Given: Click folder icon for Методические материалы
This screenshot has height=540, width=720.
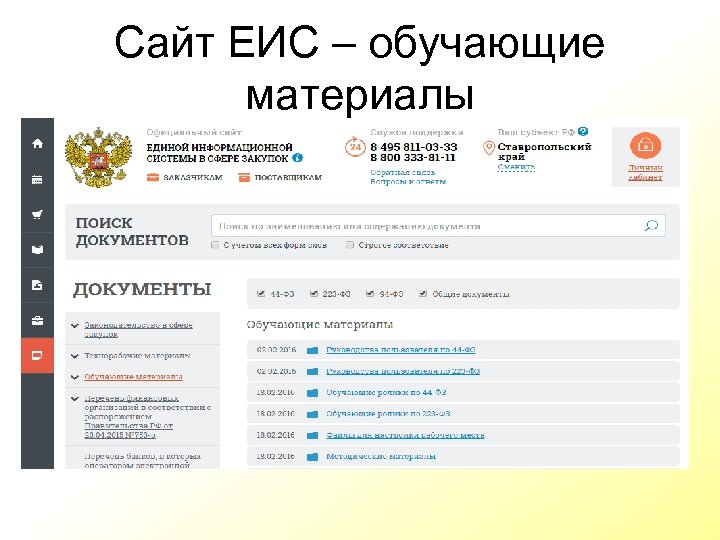Looking at the screenshot, I should point(312,457).
